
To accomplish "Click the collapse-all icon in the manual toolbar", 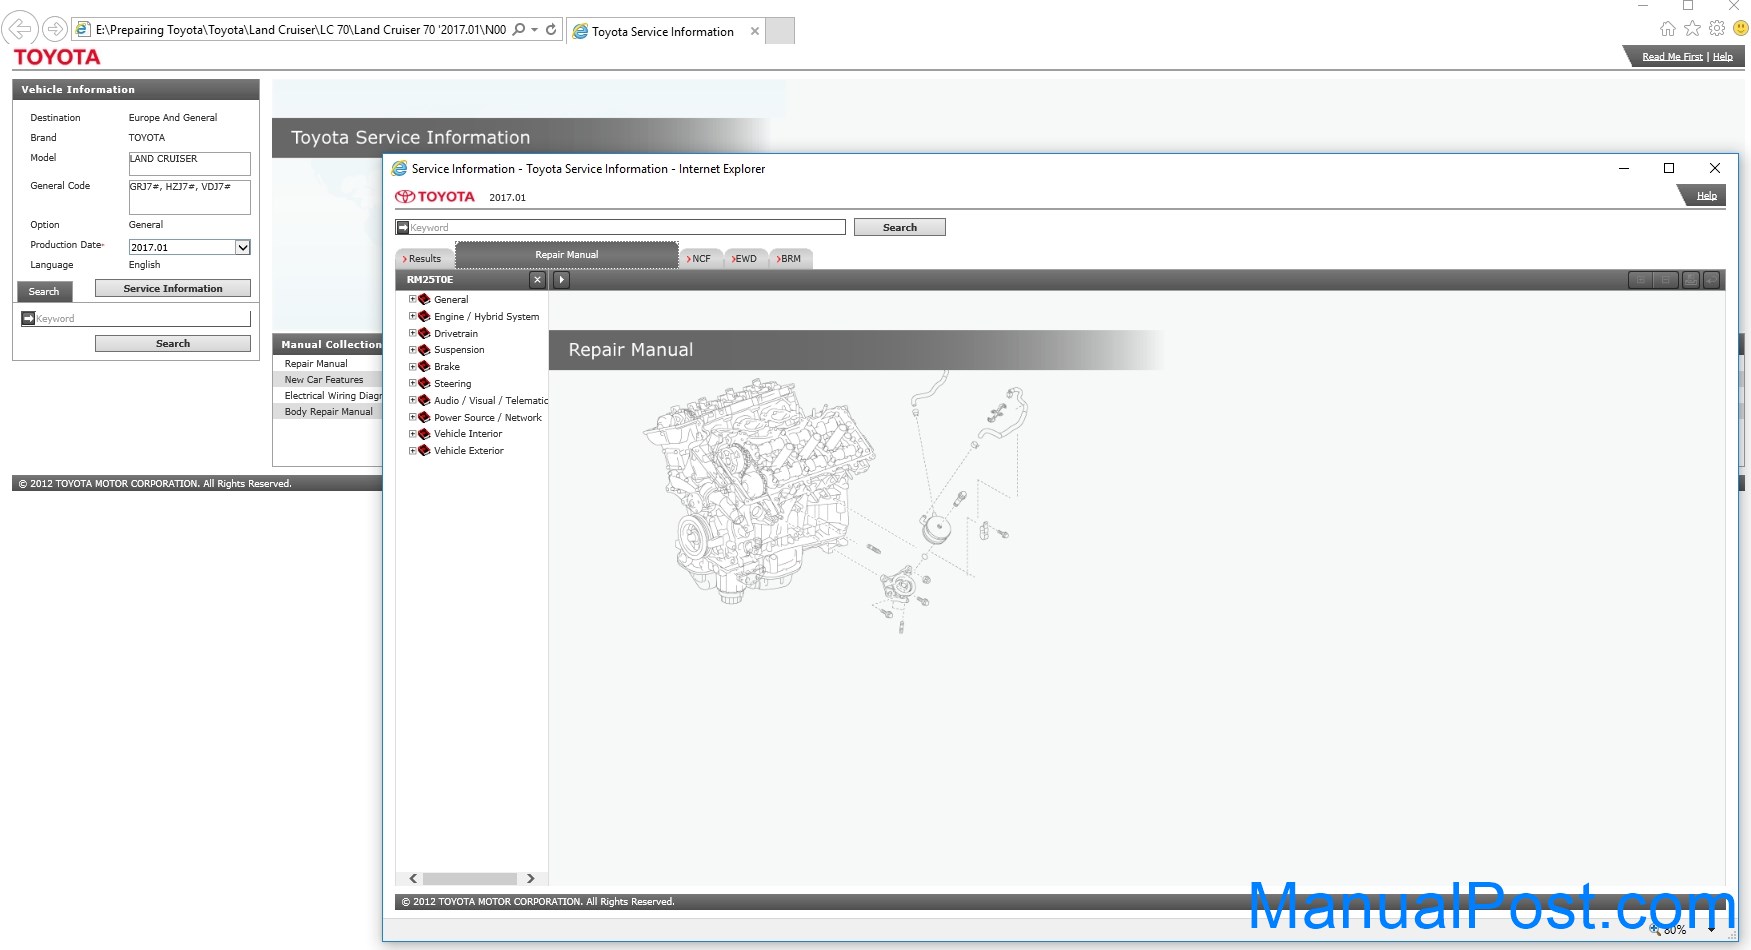I will (x=1666, y=280).
